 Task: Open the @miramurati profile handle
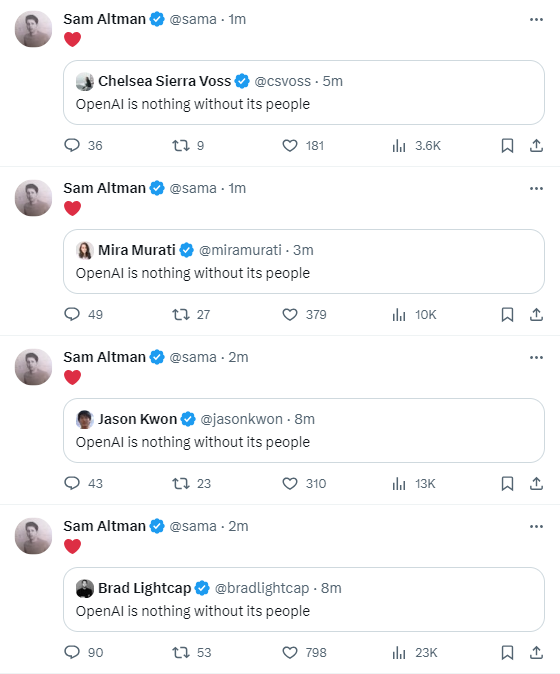pyautogui.click(x=240, y=250)
